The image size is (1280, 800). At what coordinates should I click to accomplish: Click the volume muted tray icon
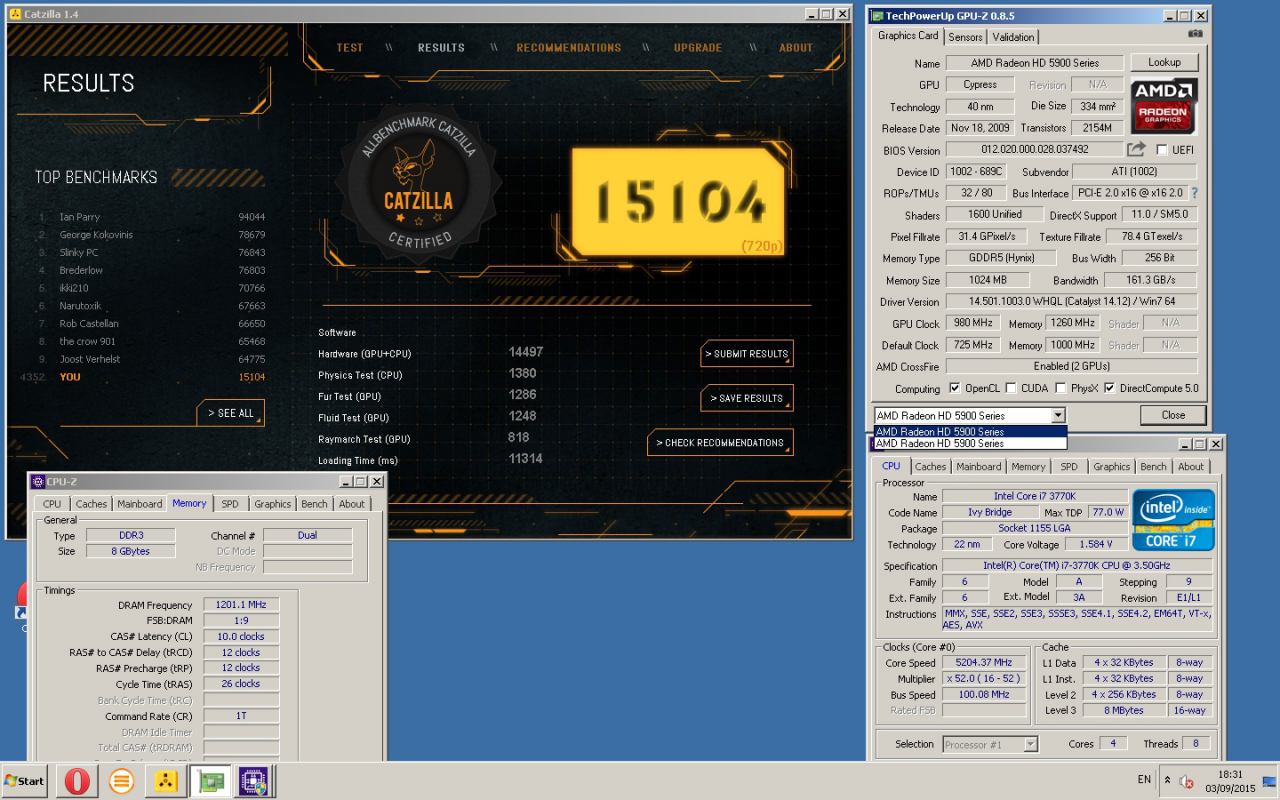[x=1186, y=781]
